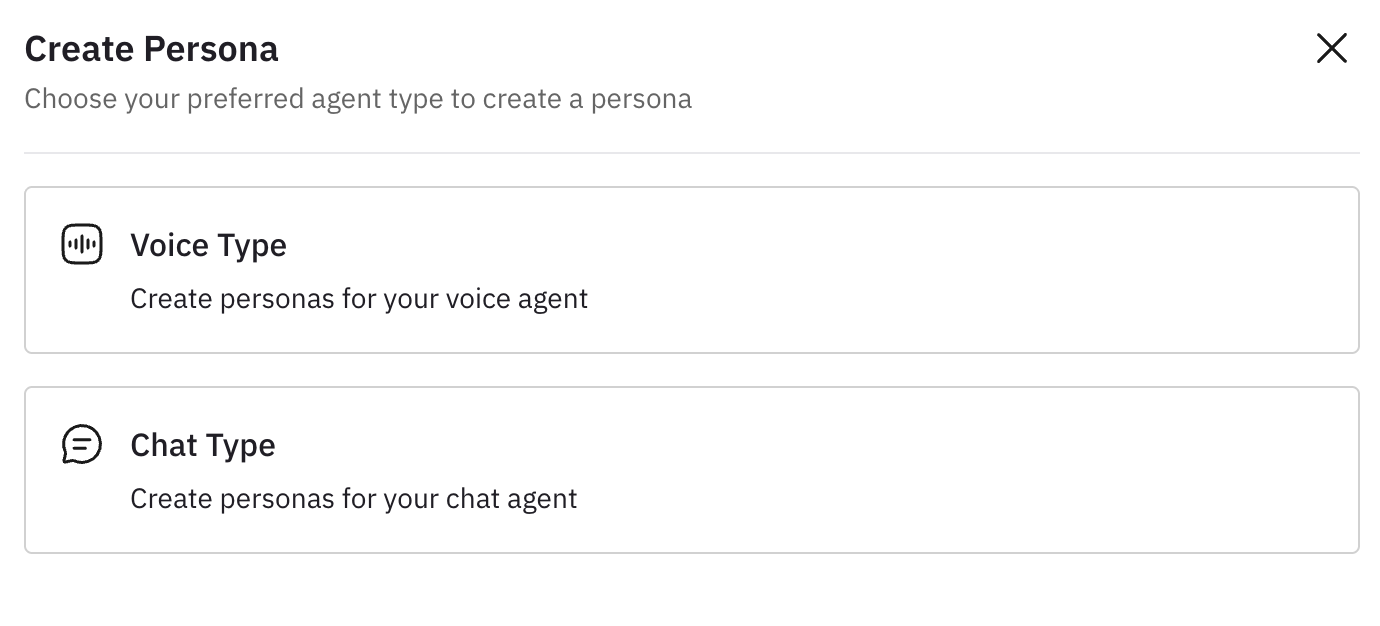Click the "Voice Type" heading text
This screenshot has width=1380, height=626.
pyautogui.click(x=208, y=245)
